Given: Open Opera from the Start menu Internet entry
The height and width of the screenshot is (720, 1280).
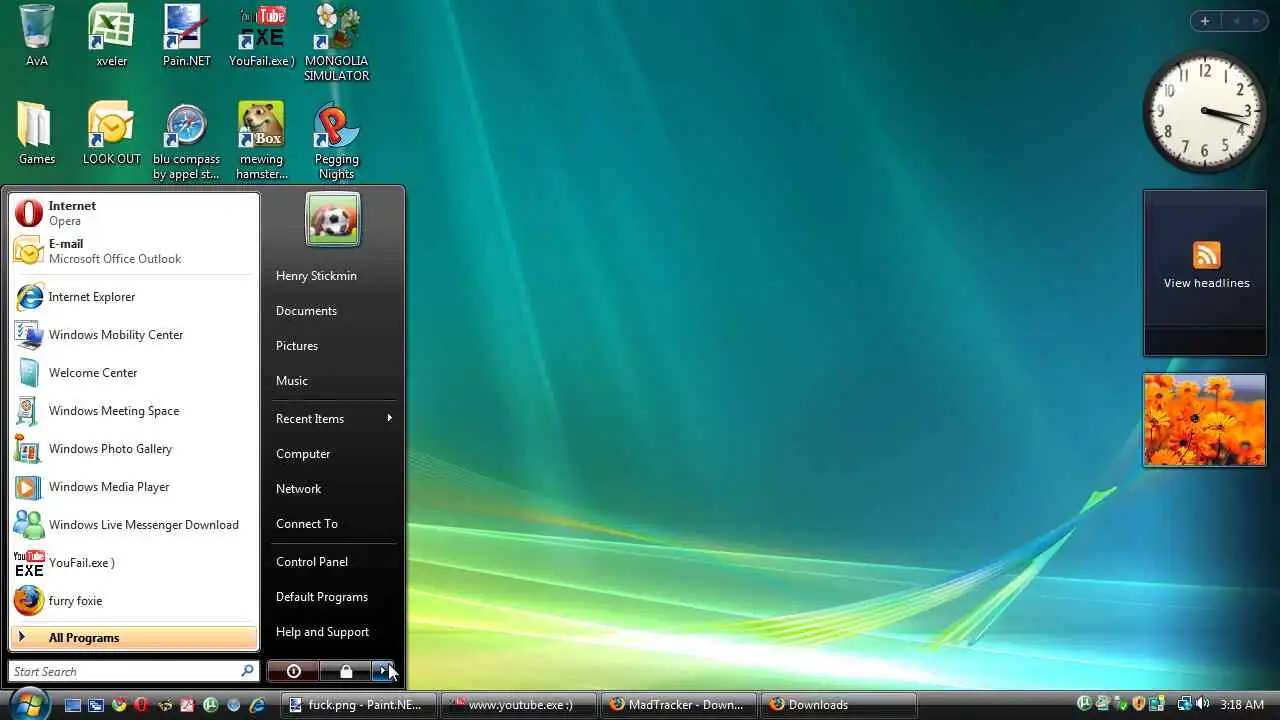Looking at the screenshot, I should [134, 213].
